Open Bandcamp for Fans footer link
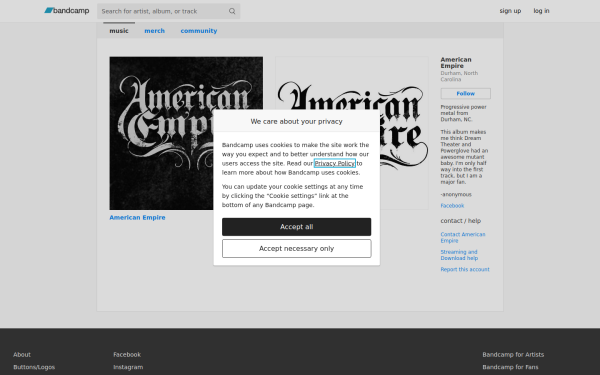 [510, 367]
